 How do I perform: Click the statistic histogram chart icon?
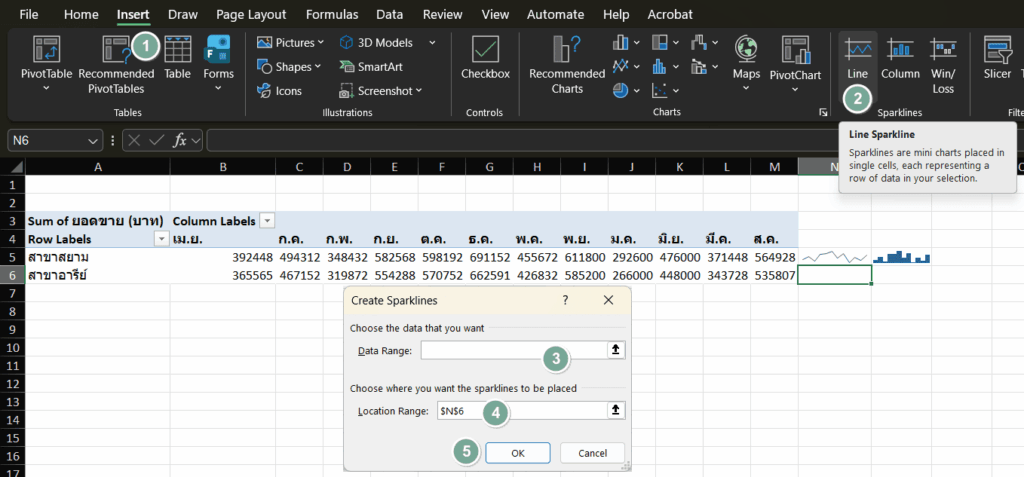click(660, 66)
